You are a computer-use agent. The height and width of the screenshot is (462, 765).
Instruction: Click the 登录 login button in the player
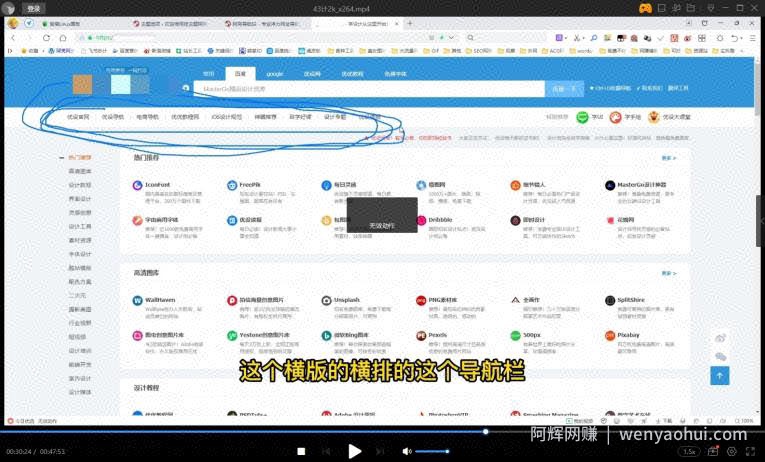[x=34, y=9]
